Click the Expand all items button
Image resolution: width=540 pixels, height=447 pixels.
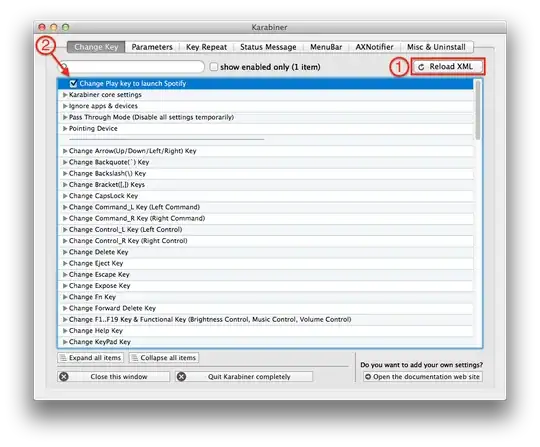coord(90,358)
